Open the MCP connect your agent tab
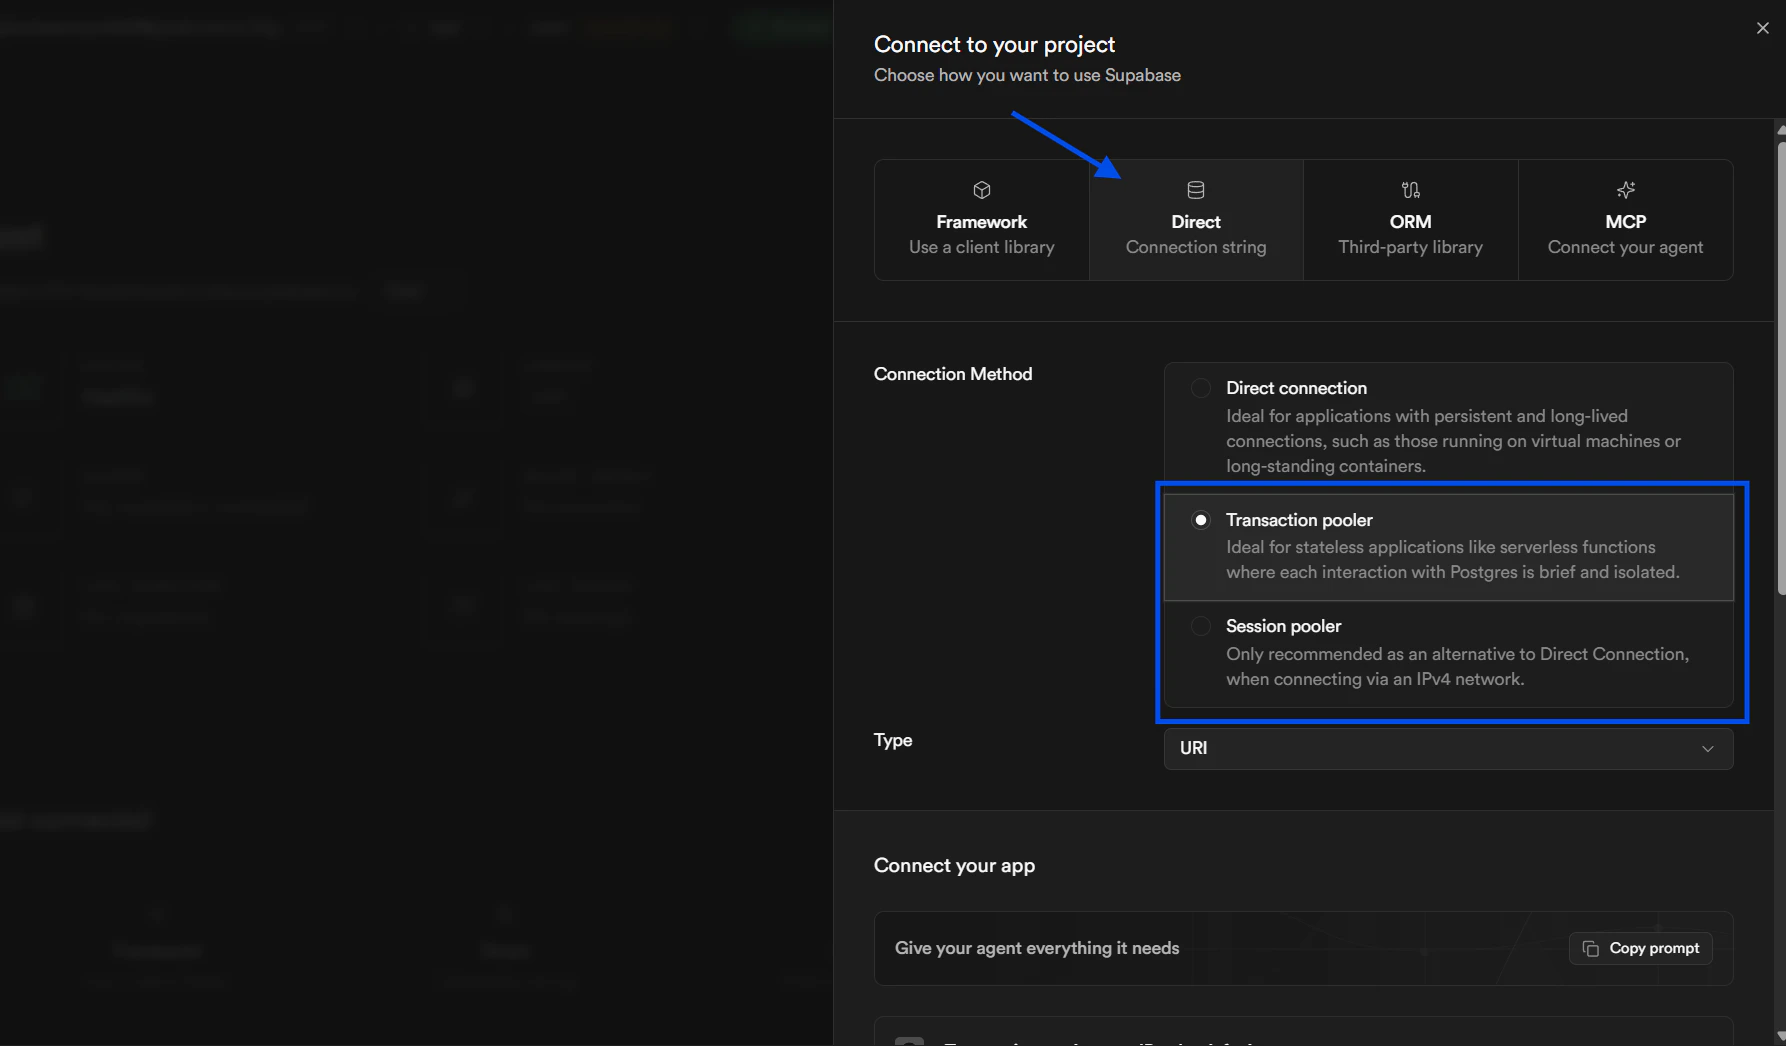The width and height of the screenshot is (1786, 1046). tap(1626, 220)
